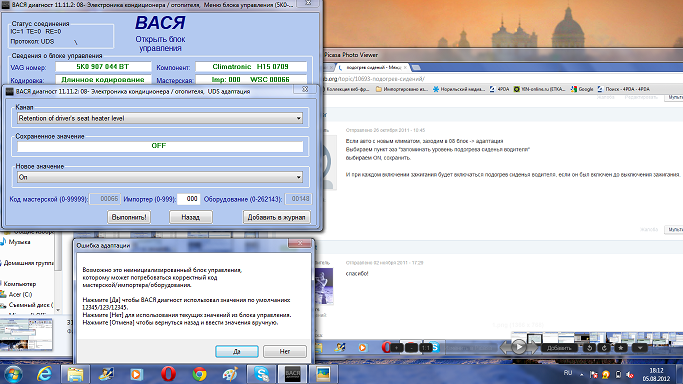Screen dimensions: 683x384
Task: Switch to ВАСЯ диагност taskbar button
Action: (293, 374)
